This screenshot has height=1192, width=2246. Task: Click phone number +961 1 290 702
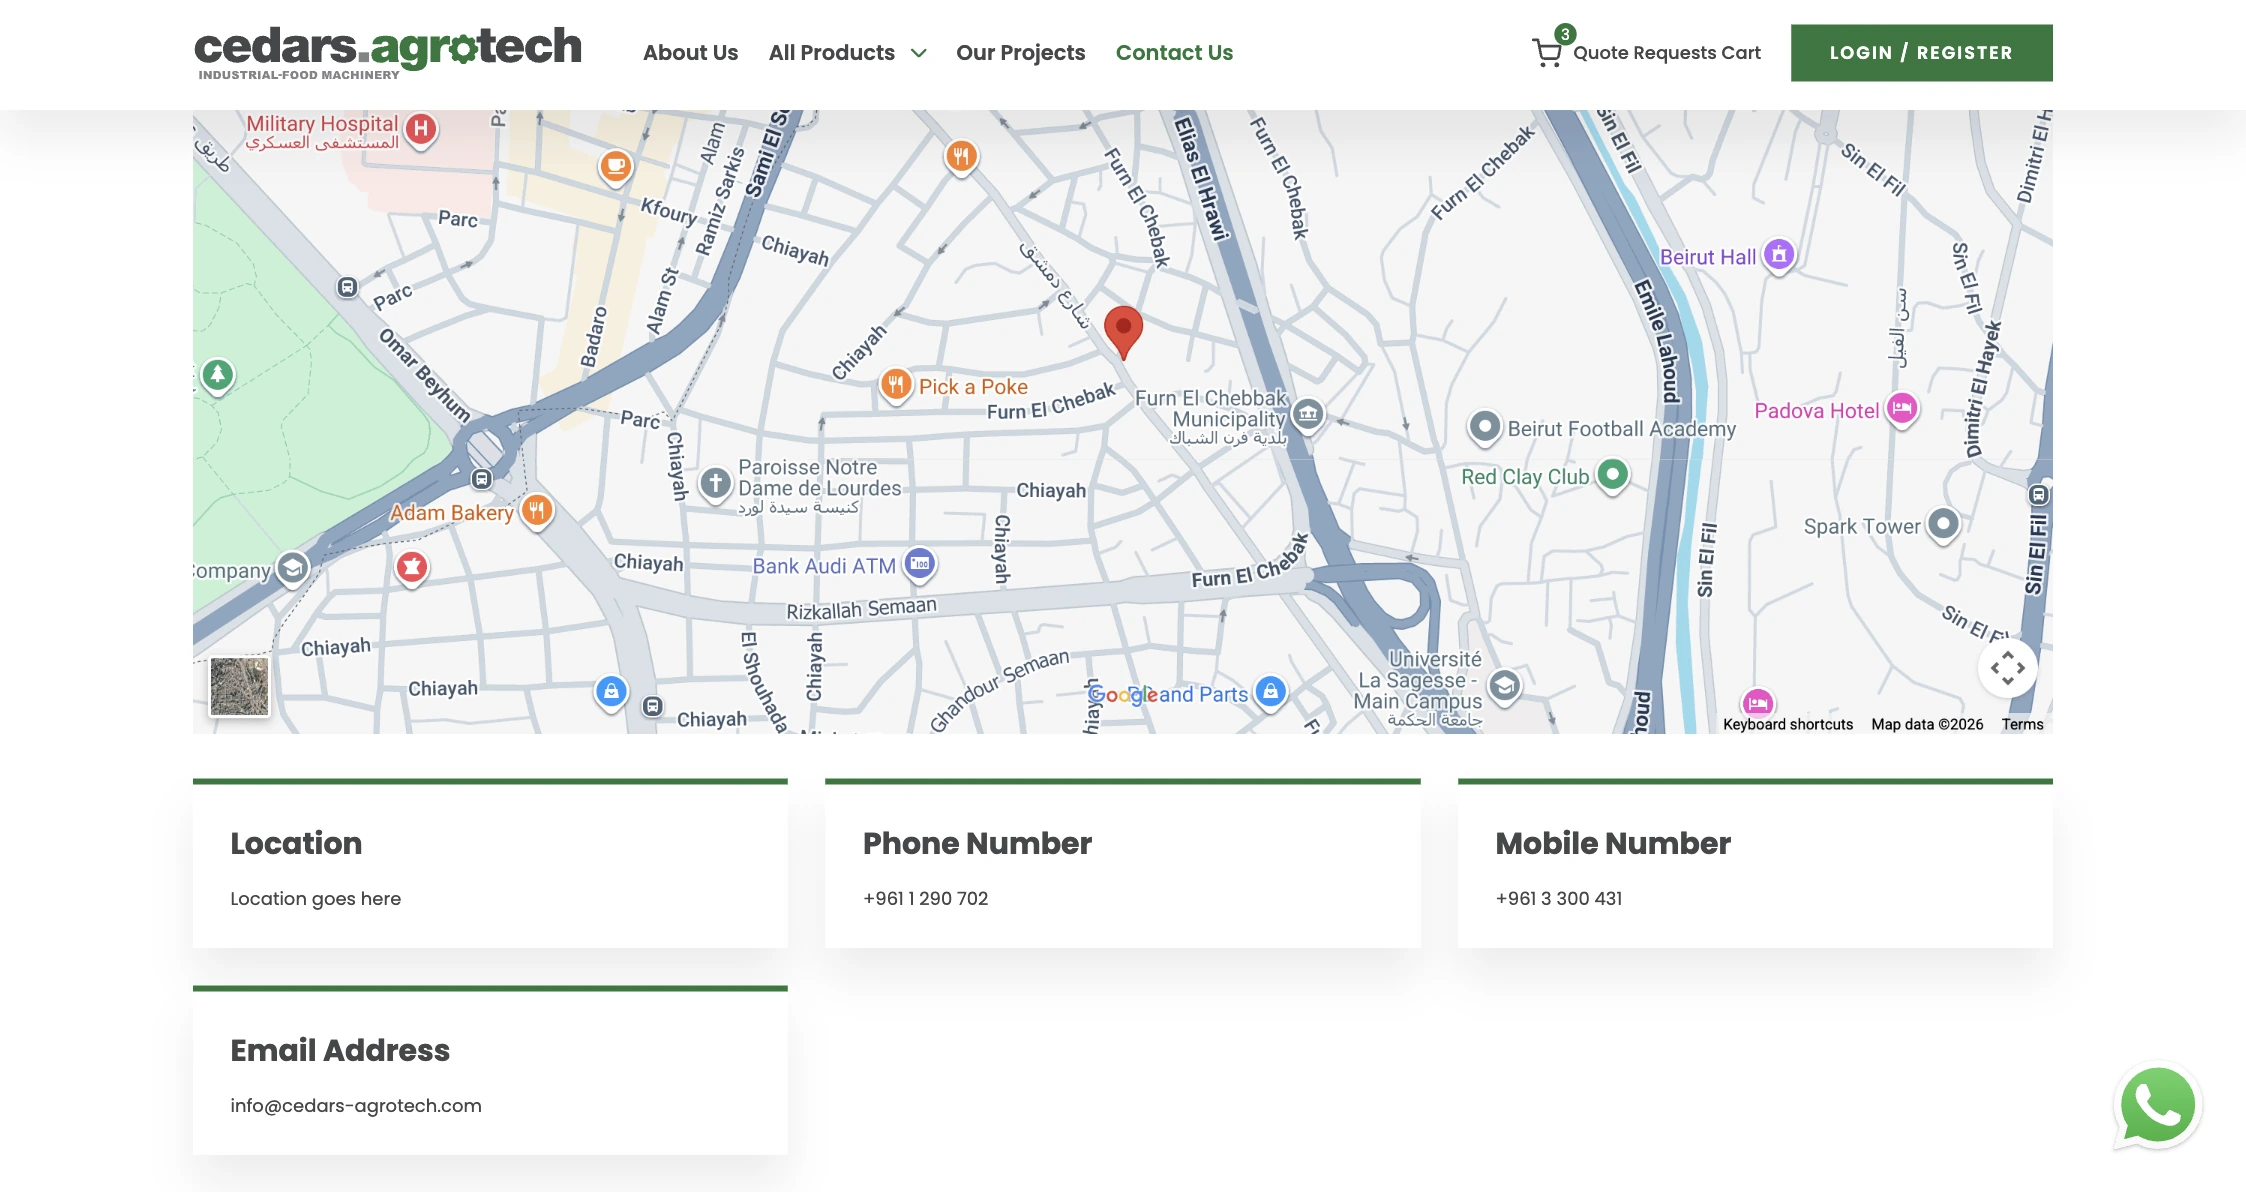926,898
